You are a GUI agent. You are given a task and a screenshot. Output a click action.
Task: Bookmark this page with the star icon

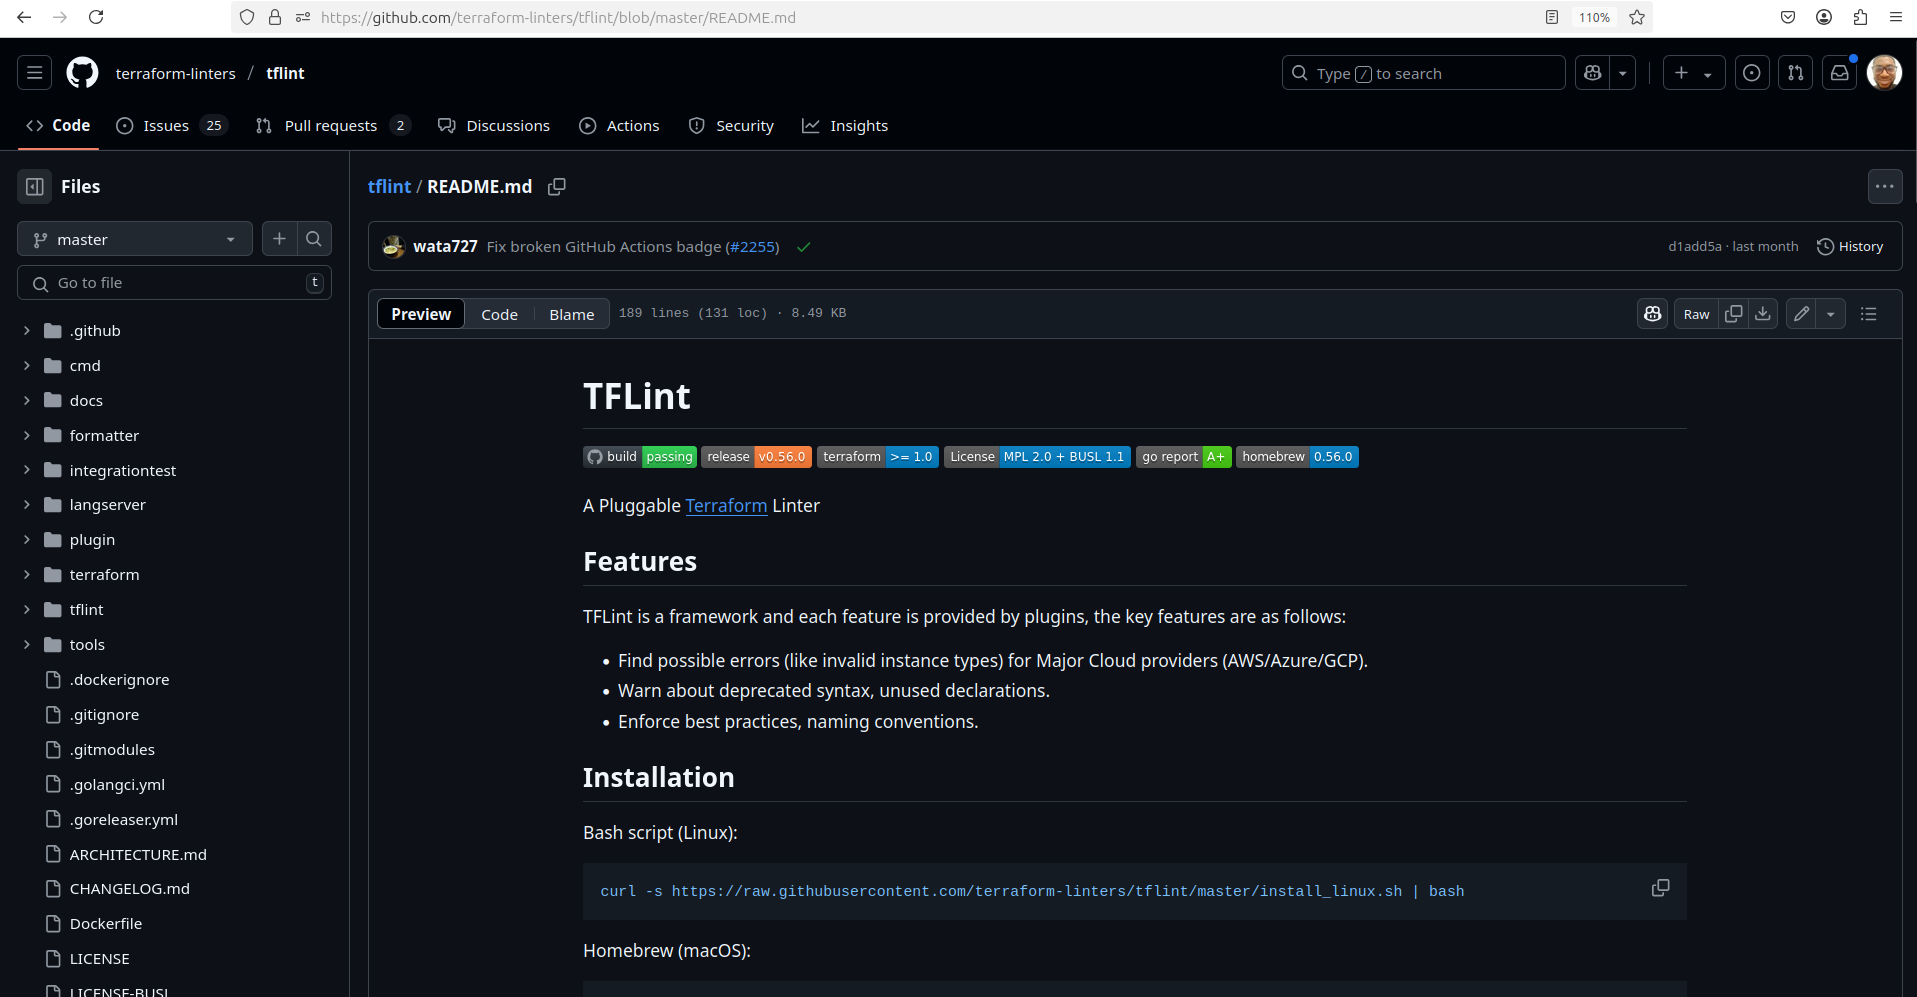click(x=1637, y=17)
